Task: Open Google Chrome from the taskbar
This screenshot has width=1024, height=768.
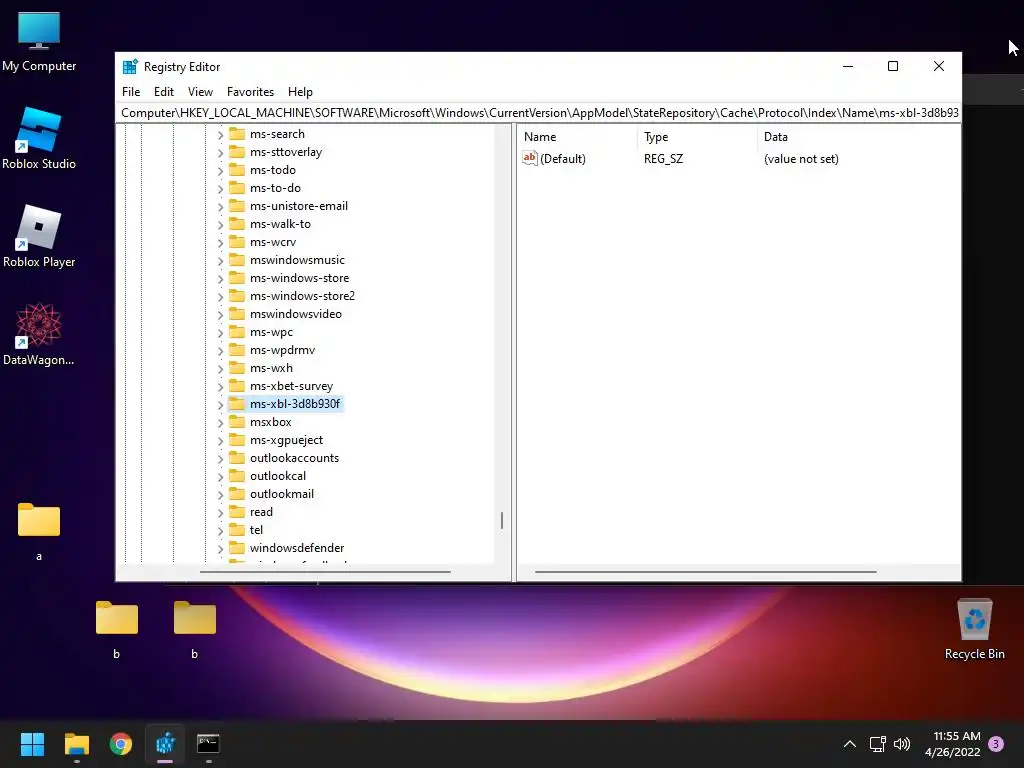Action: 121,744
